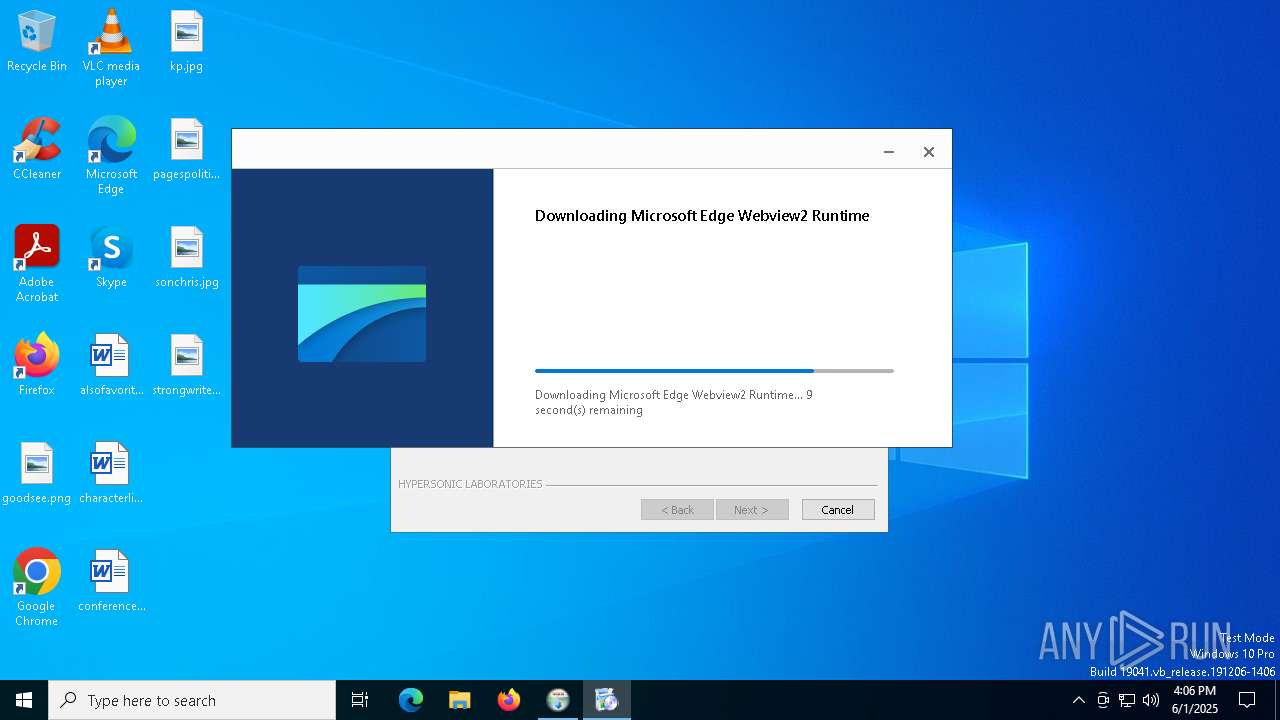1280x720 pixels.
Task: Select the sonchris.jpg file icon
Action: [186, 258]
